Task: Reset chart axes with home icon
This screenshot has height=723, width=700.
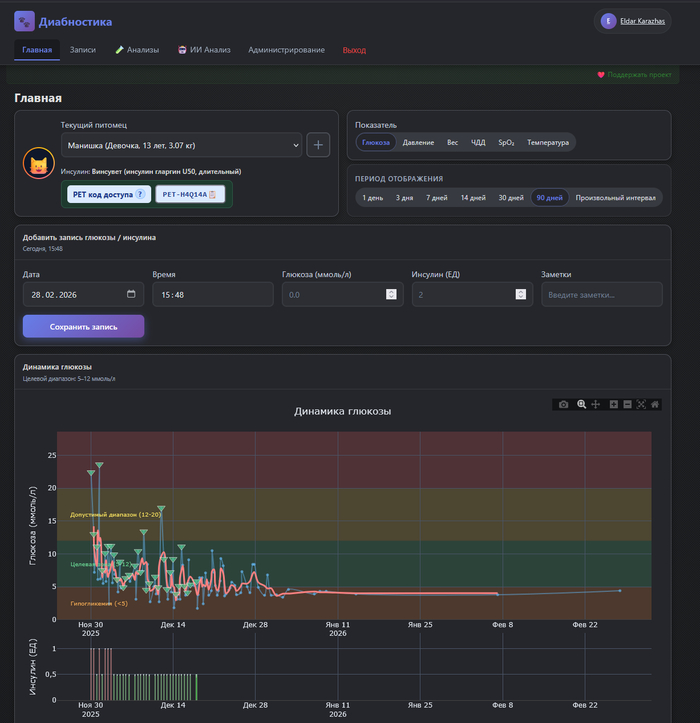Action: coord(655,404)
